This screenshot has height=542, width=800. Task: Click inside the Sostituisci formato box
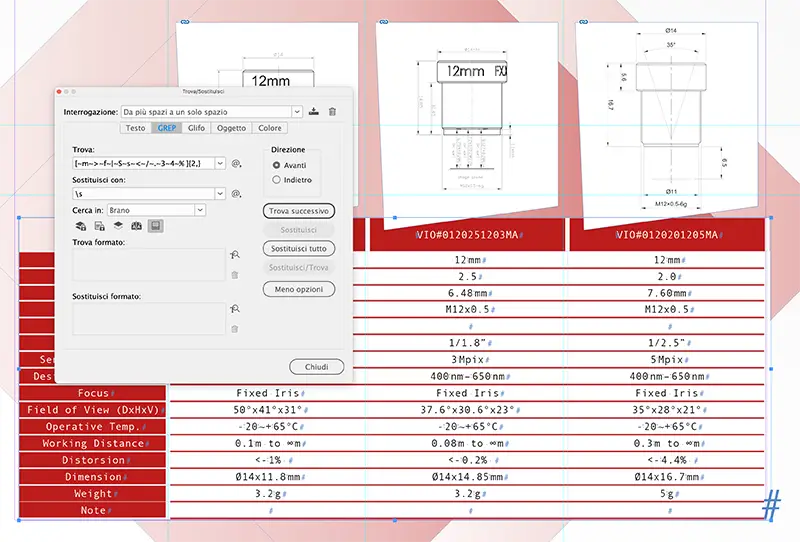pyautogui.click(x=148, y=319)
